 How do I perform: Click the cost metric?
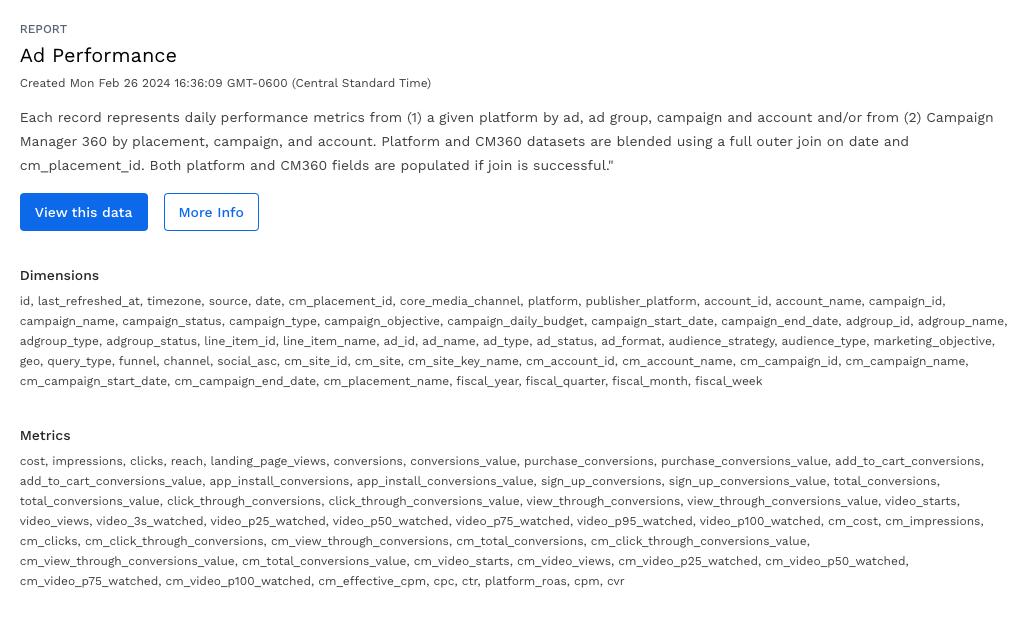32,461
